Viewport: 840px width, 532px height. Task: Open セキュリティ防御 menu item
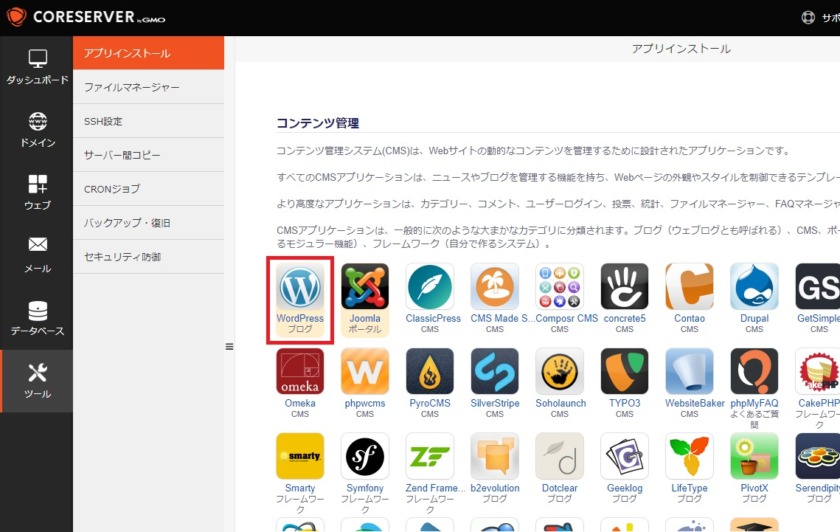pyautogui.click(x=148, y=257)
